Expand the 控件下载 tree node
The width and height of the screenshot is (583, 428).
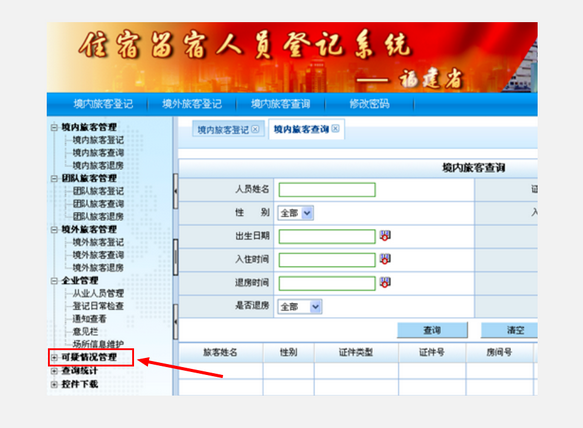(54, 384)
